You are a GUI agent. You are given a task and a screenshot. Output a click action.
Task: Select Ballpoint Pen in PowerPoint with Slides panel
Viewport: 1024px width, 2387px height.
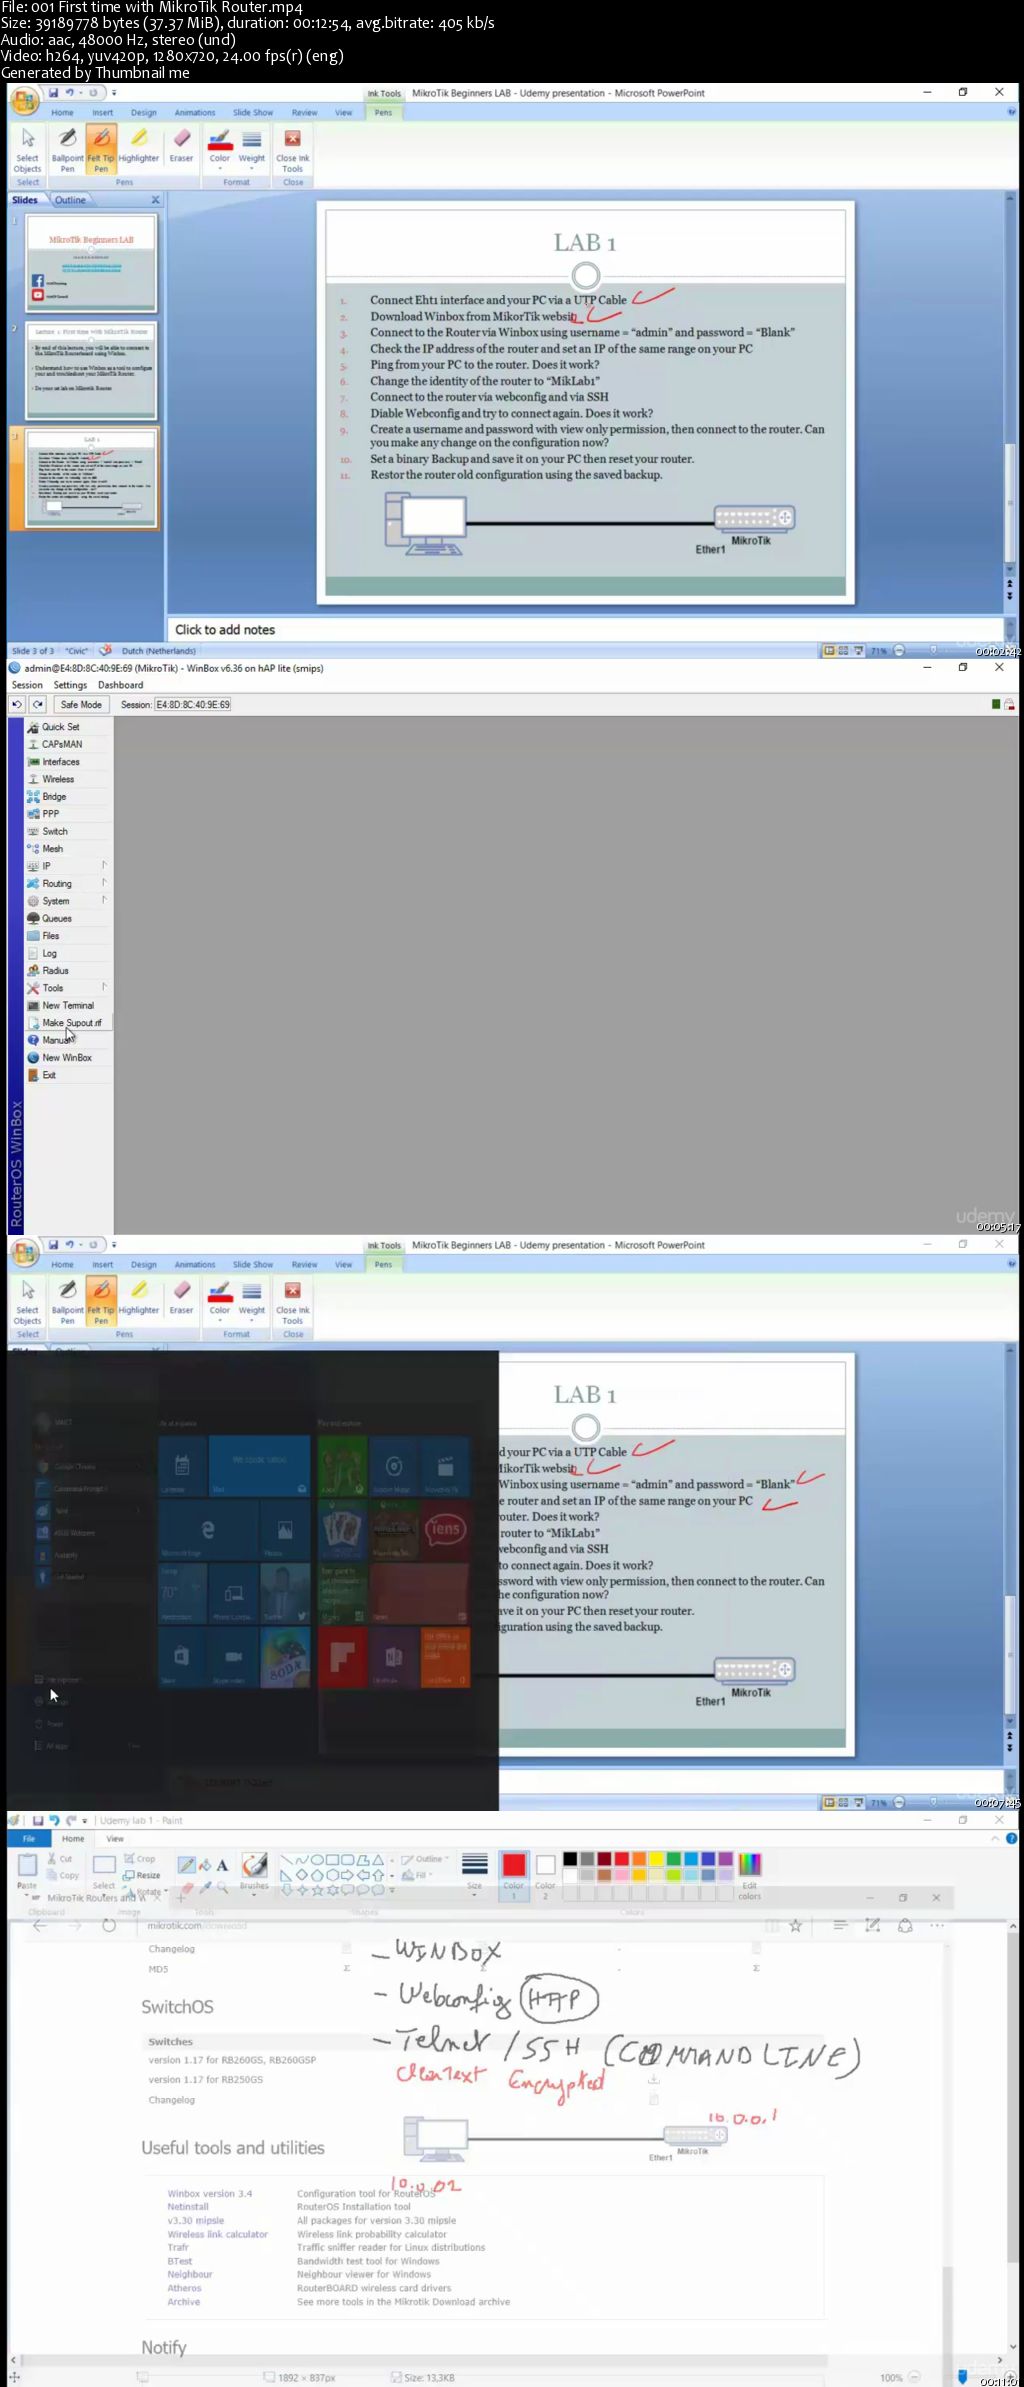point(67,149)
